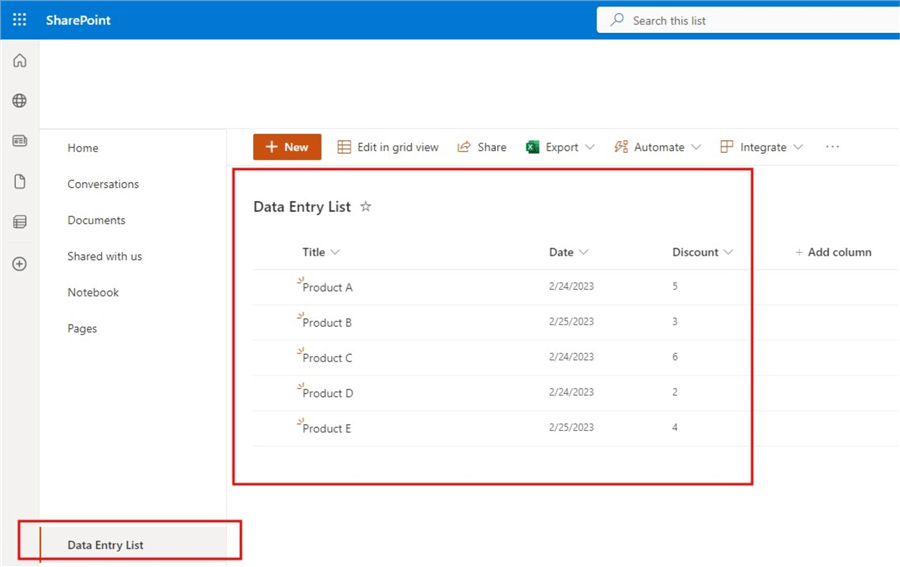Open the news icon in left rail
The width and height of the screenshot is (900, 567).
click(x=20, y=141)
